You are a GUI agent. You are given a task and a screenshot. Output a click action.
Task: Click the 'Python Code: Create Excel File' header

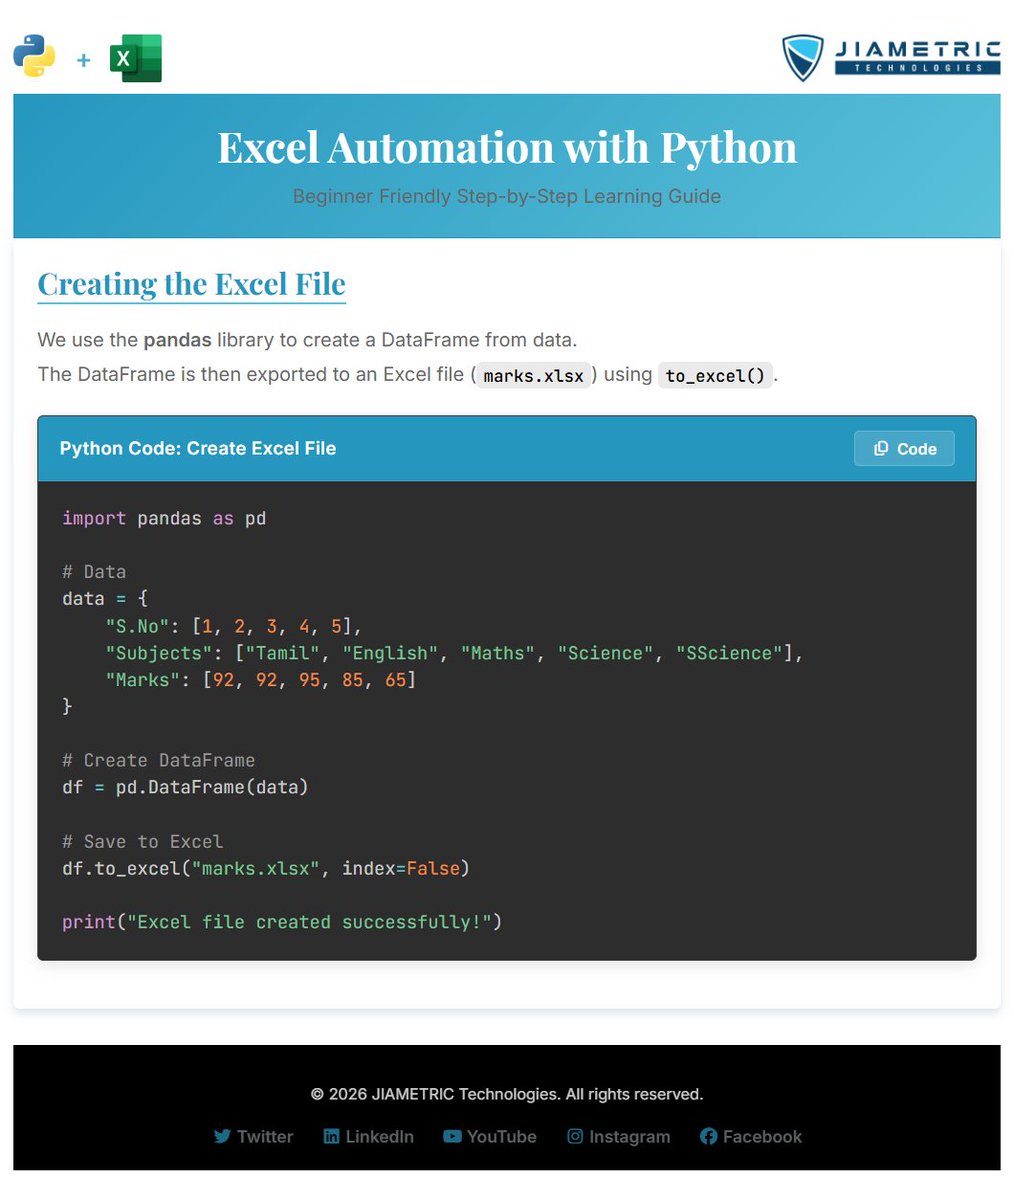point(198,449)
